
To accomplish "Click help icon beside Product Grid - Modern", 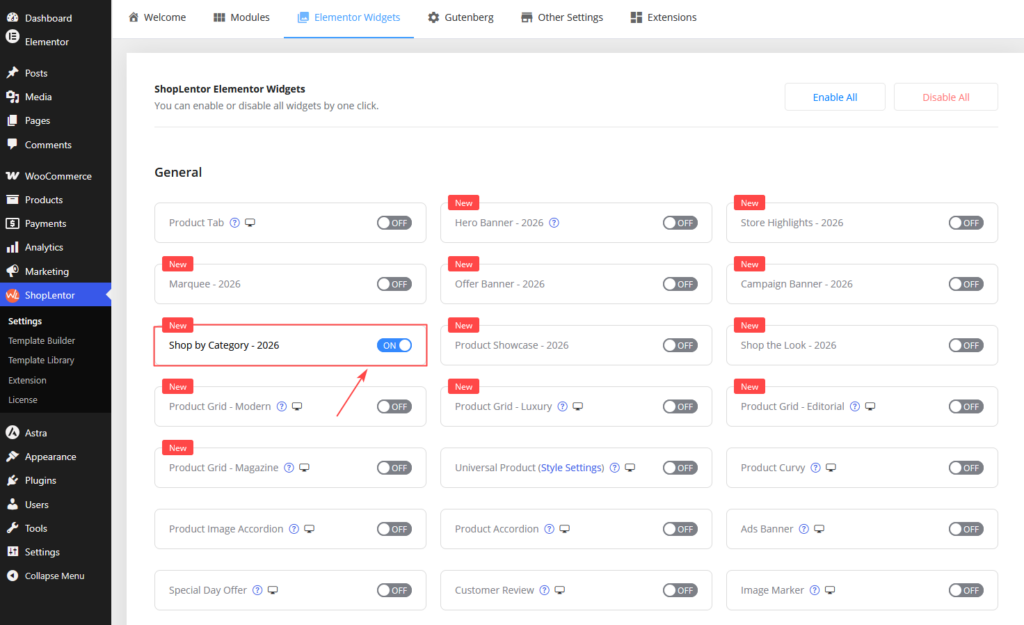I will (281, 406).
